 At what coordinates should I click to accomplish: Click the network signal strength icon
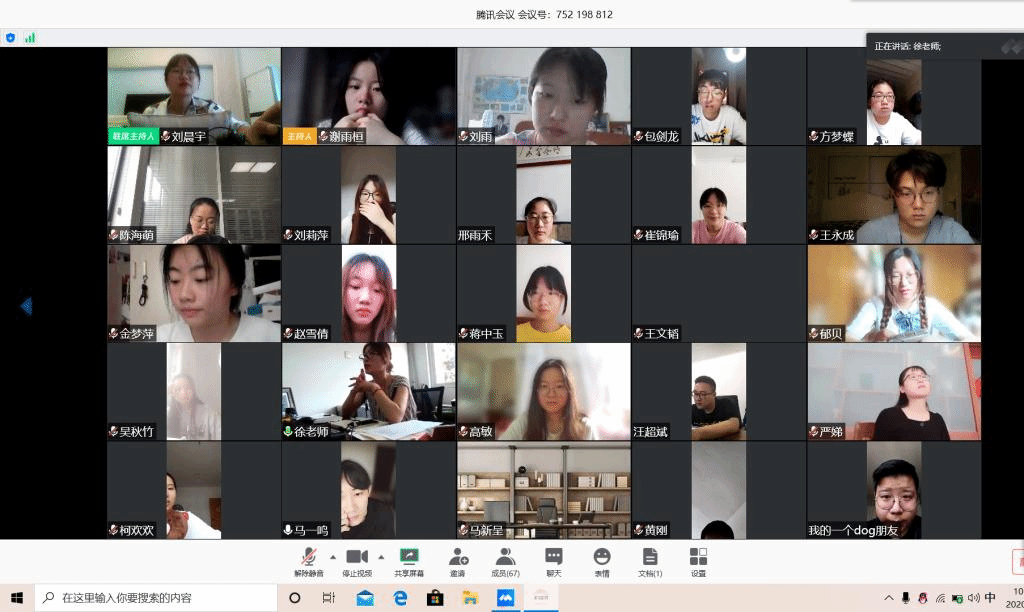pos(30,38)
